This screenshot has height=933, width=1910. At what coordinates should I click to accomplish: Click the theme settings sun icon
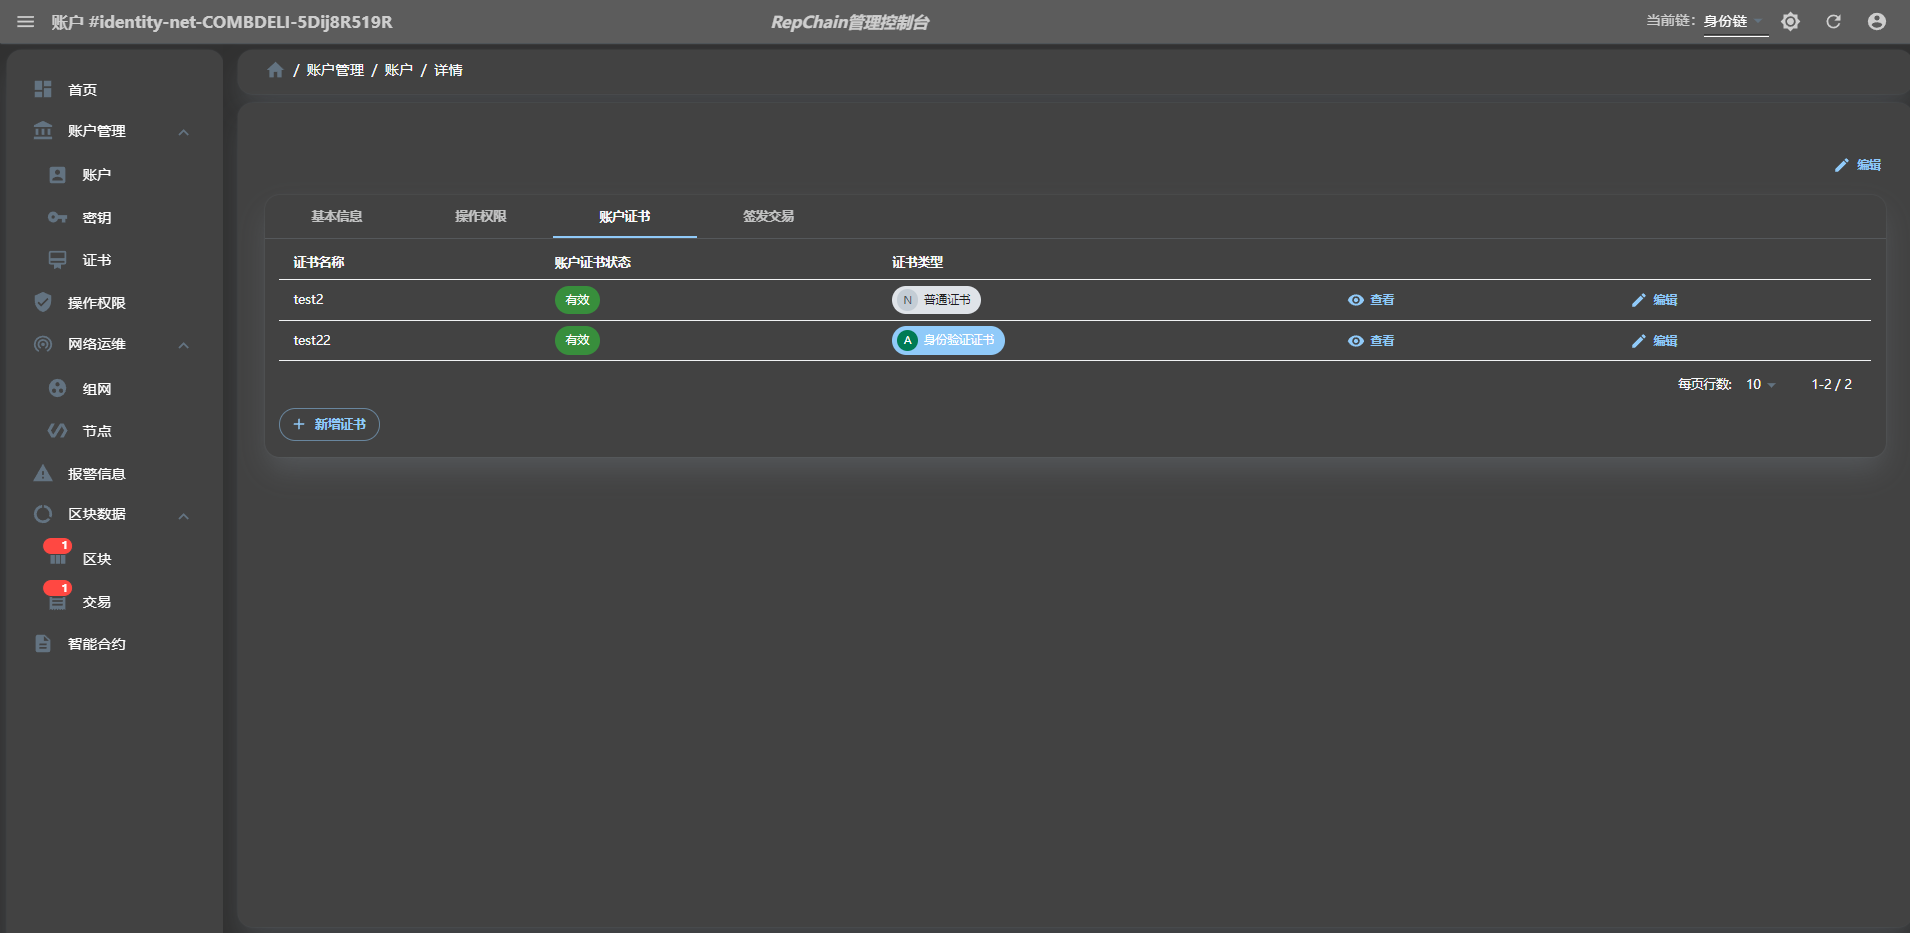point(1790,22)
